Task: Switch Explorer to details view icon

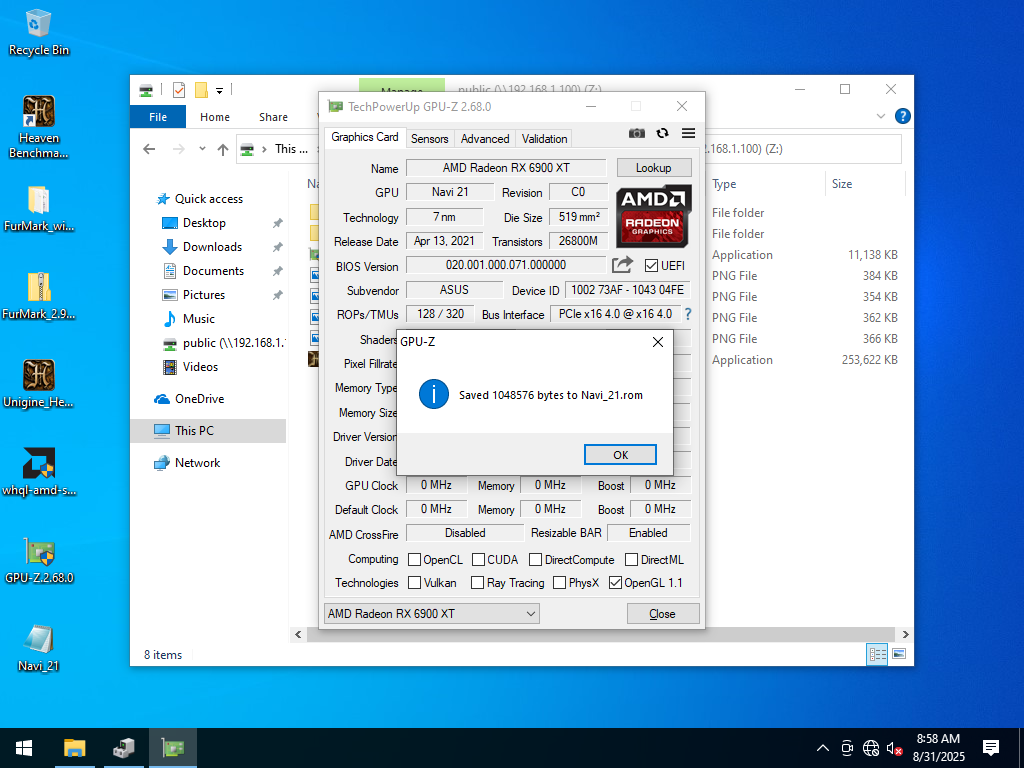Action: point(877,654)
